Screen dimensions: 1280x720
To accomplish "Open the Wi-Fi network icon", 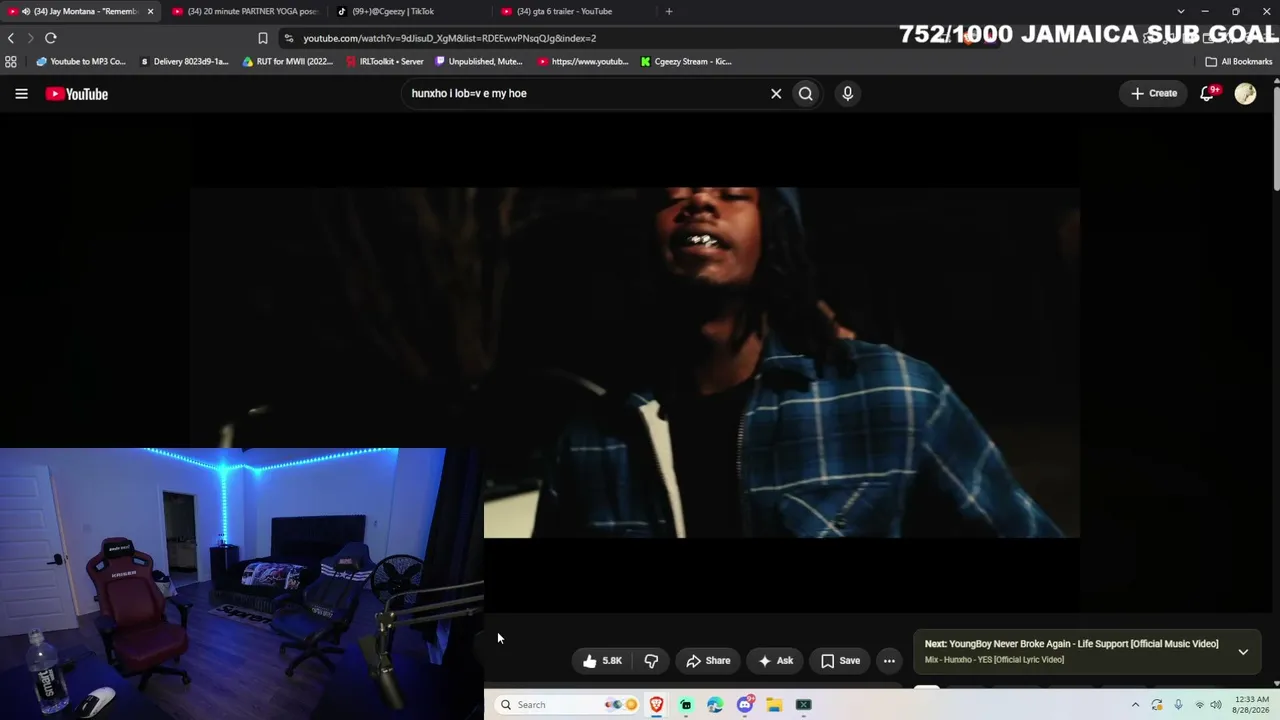I will click(x=1200, y=705).
